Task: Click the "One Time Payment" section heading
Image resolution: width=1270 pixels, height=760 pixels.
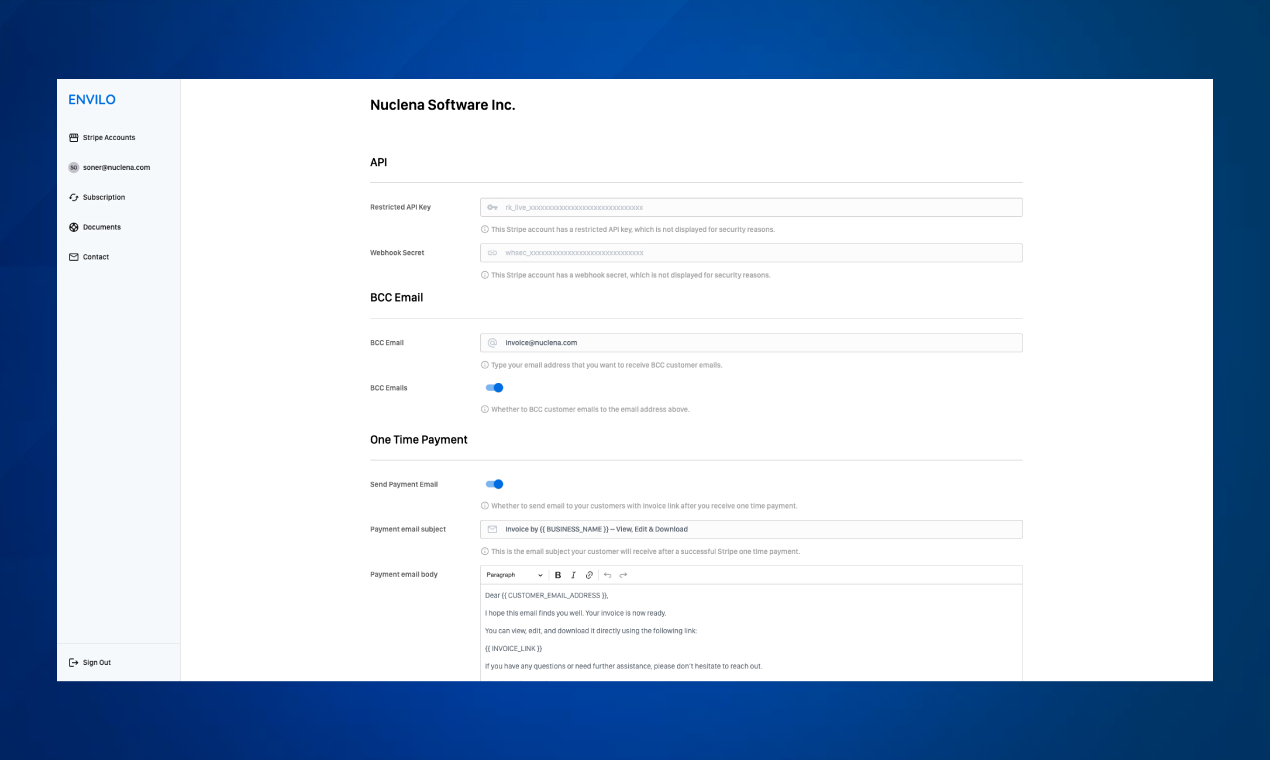Action: tap(419, 440)
